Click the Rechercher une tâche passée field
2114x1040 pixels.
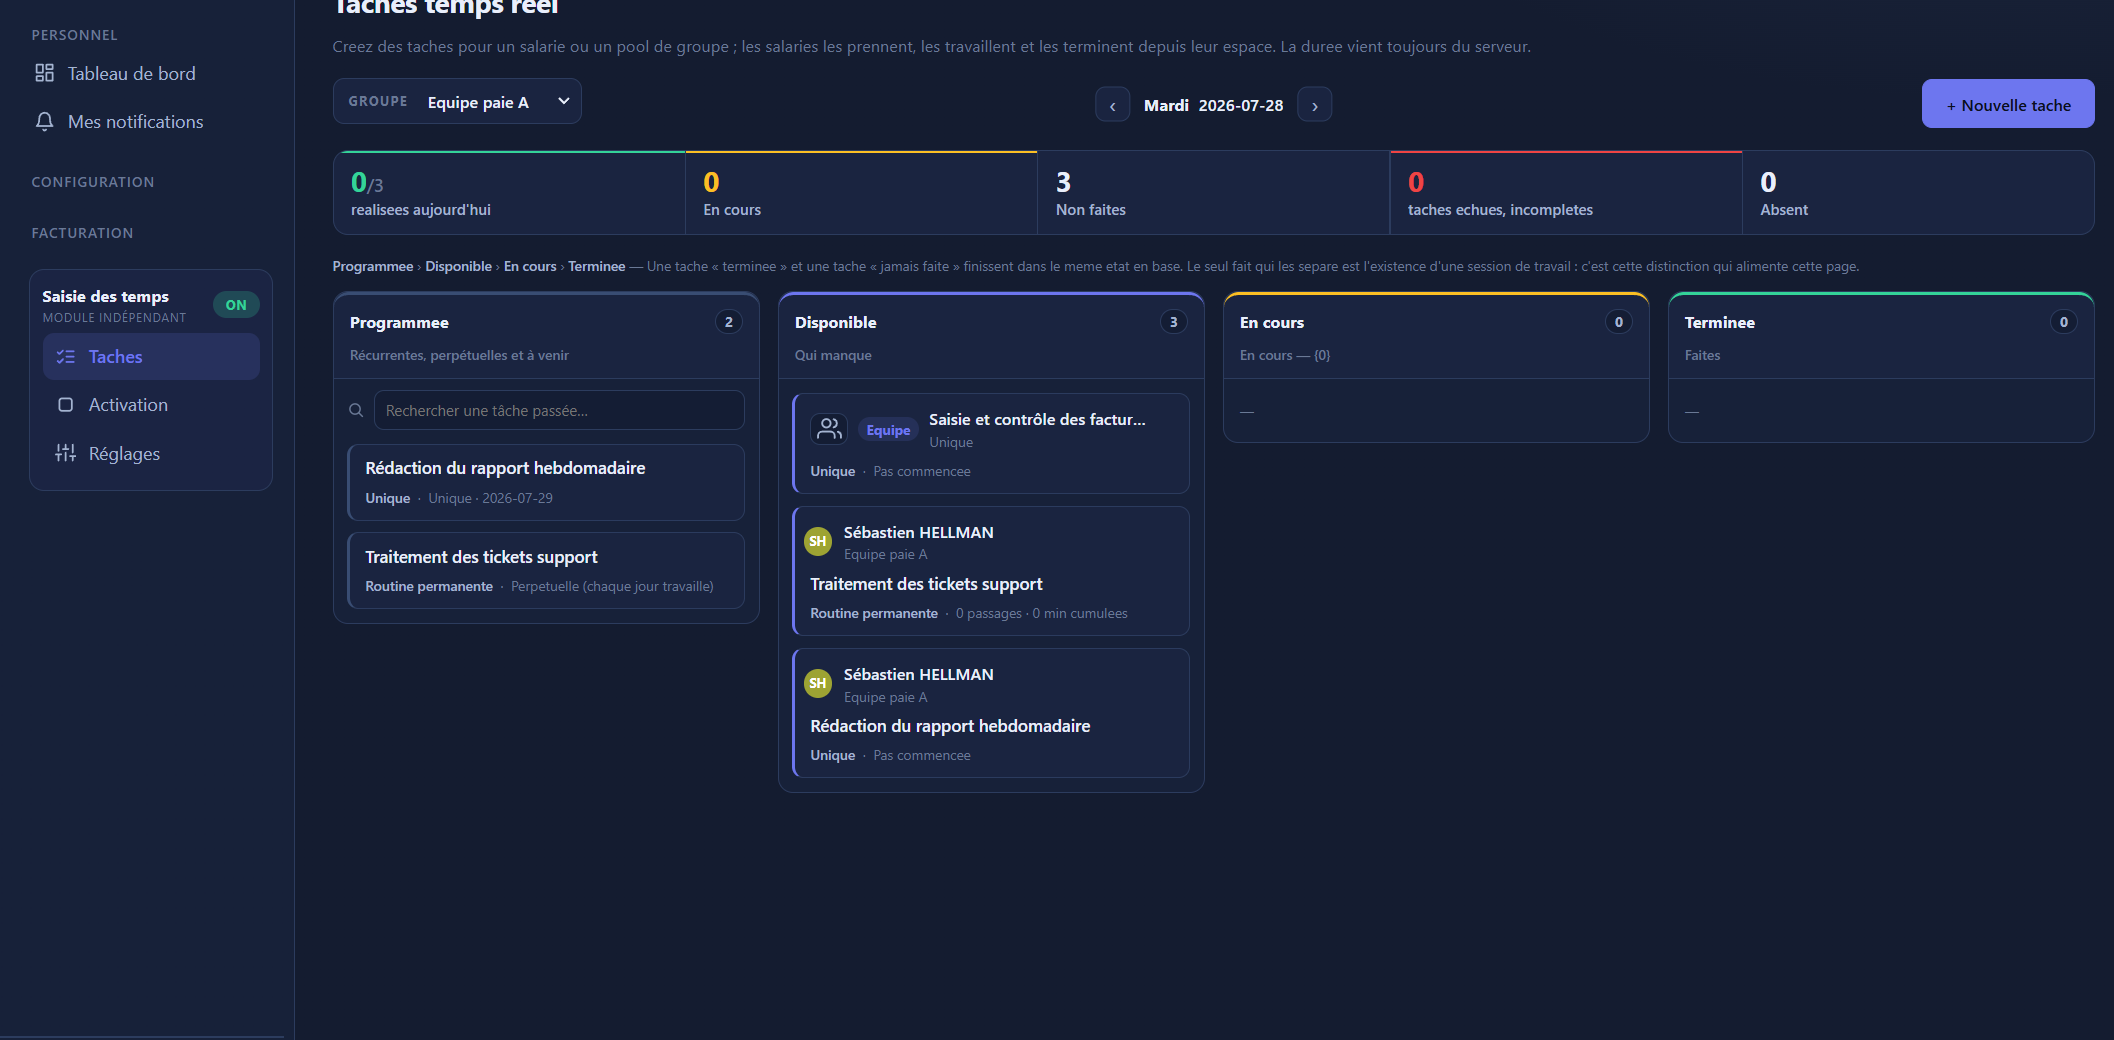click(559, 410)
